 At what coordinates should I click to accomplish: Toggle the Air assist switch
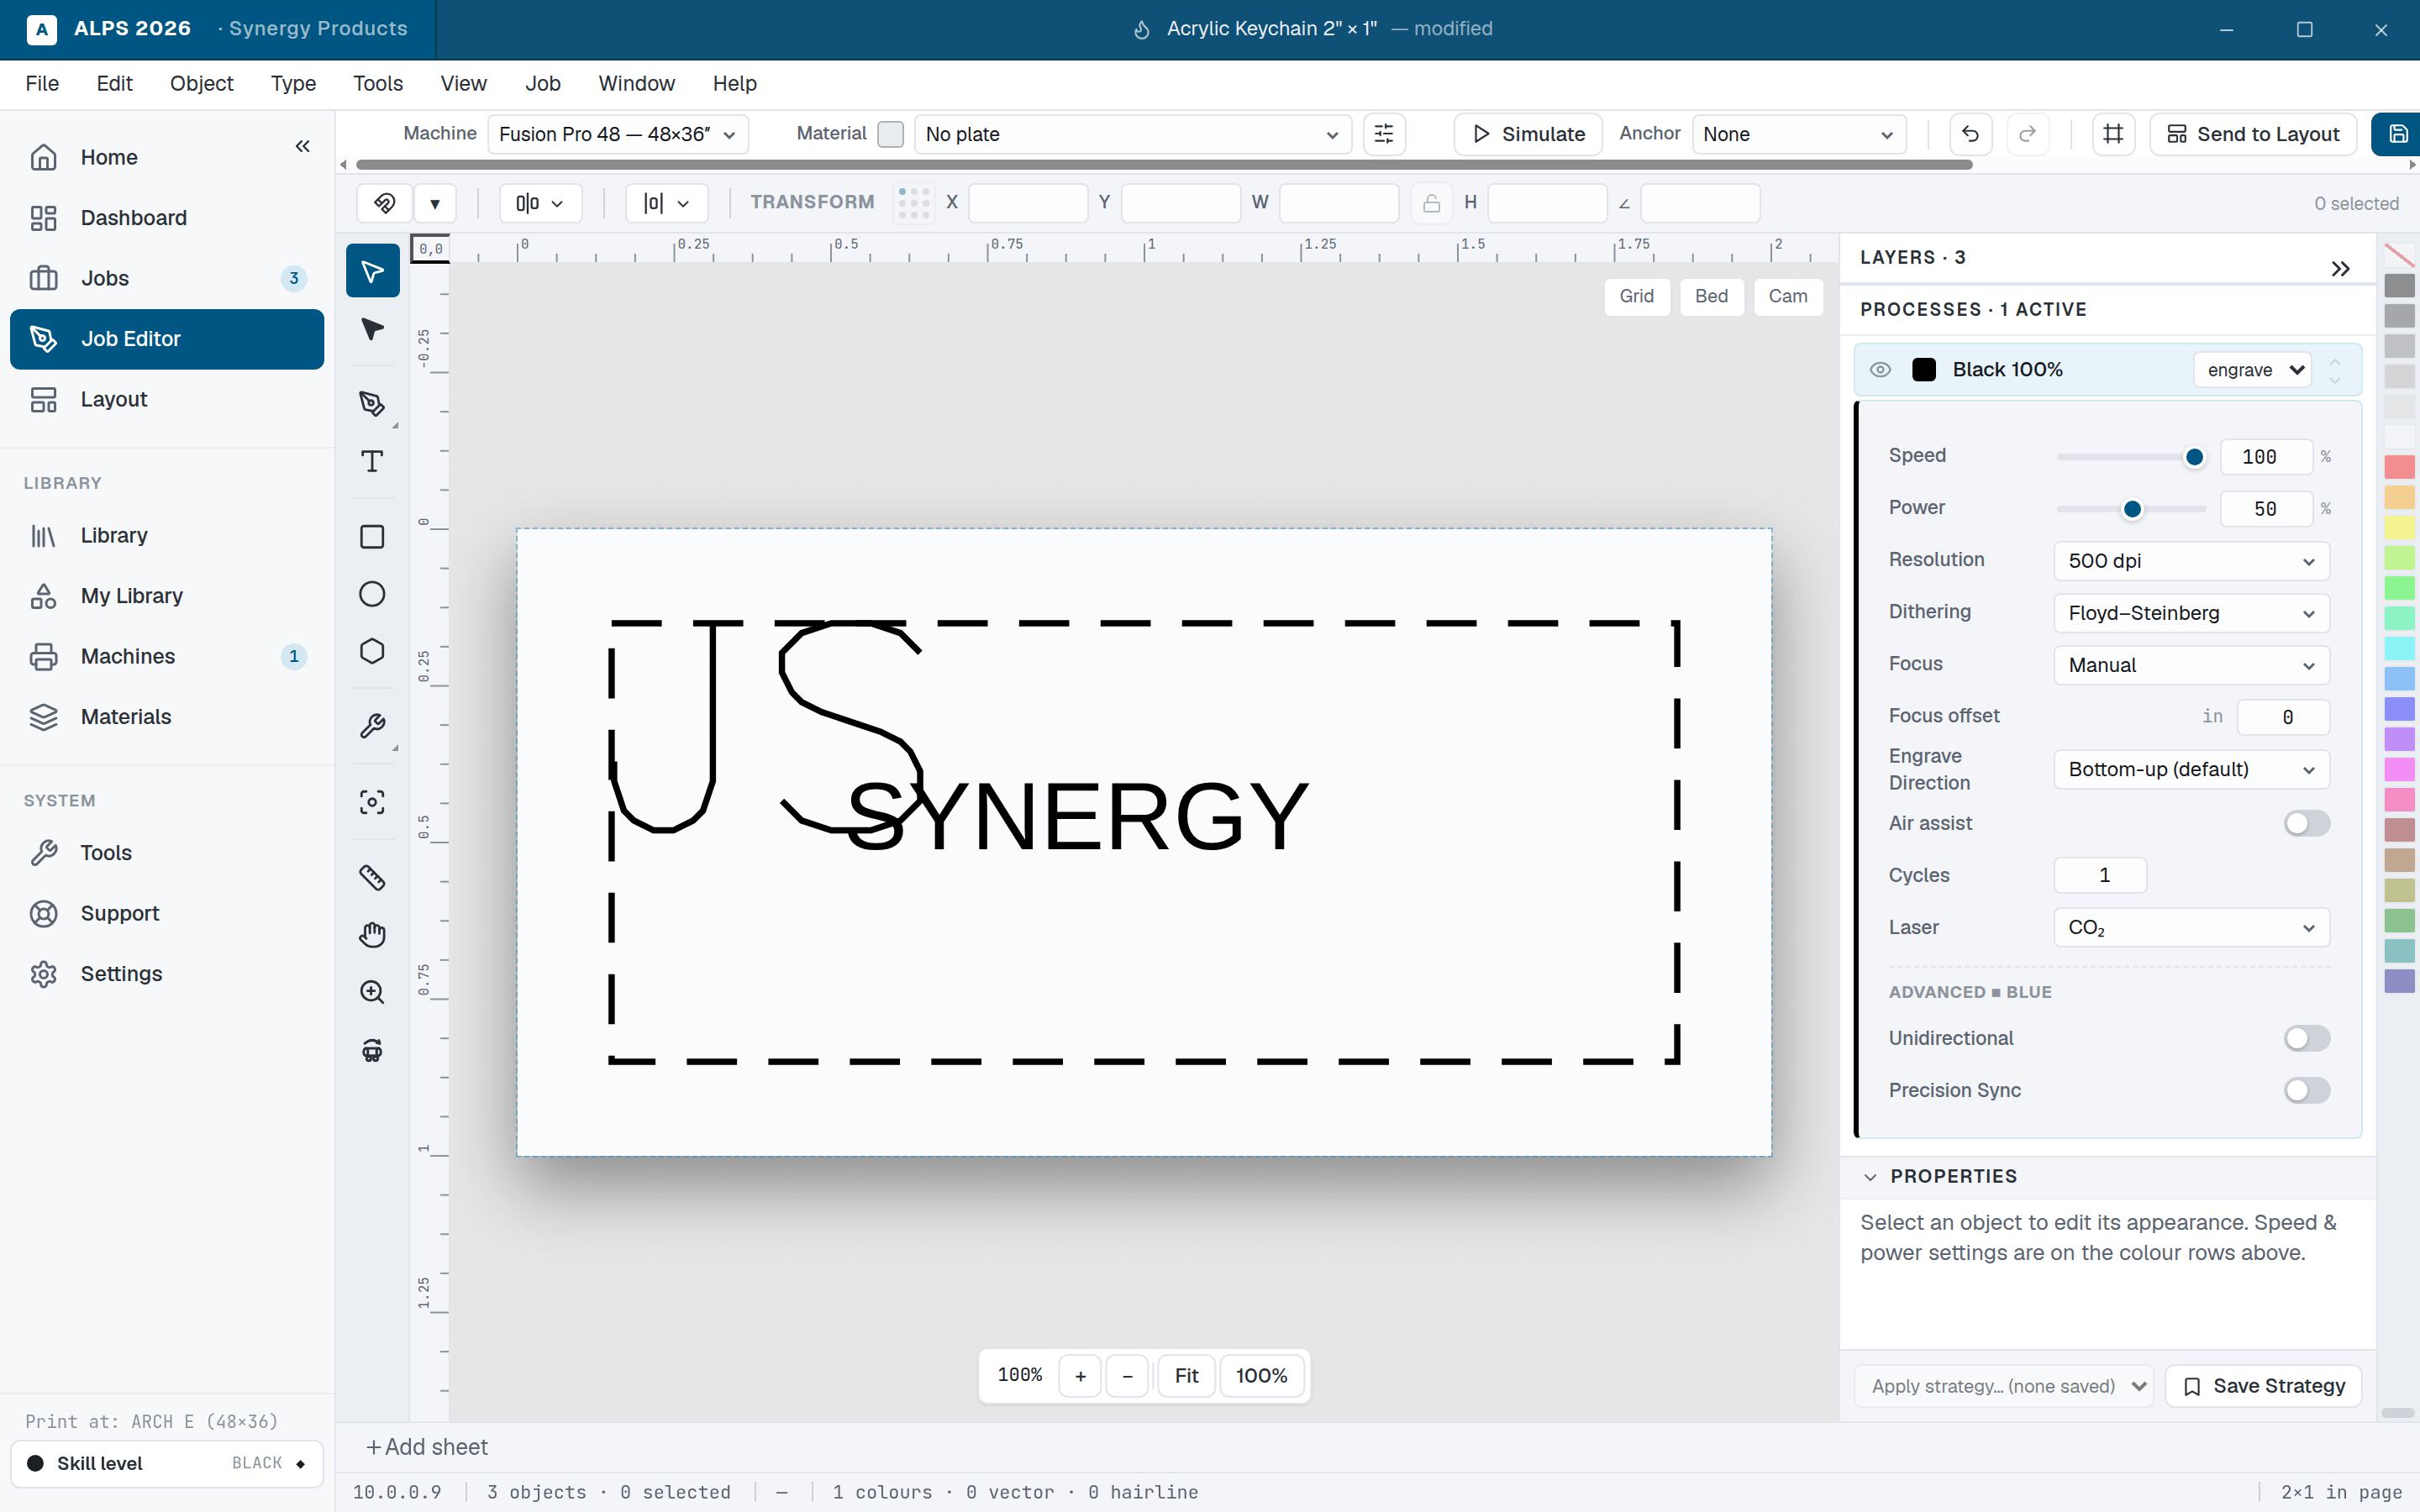coord(2307,823)
